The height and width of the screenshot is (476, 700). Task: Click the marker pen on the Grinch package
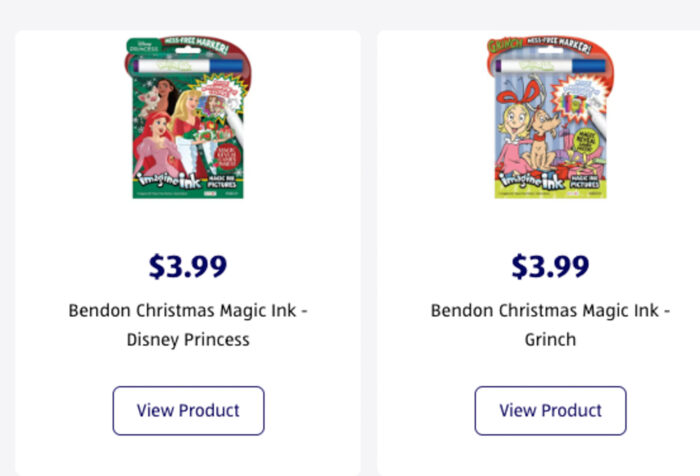point(552,66)
